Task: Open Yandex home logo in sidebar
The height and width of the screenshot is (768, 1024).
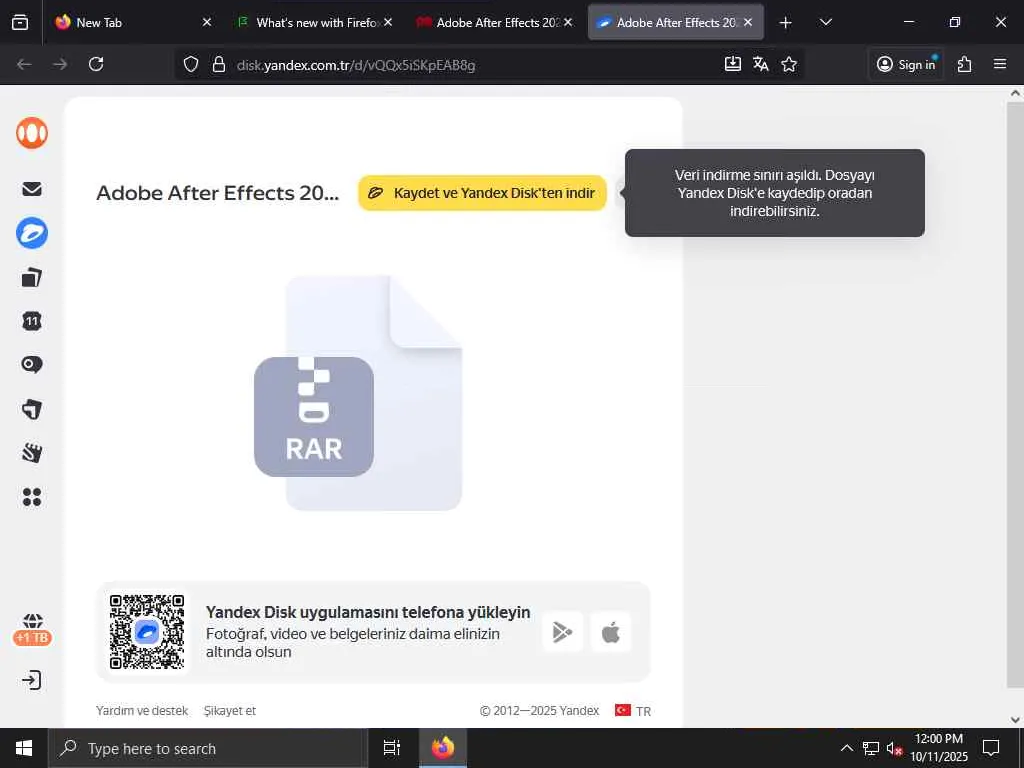Action: tap(32, 133)
